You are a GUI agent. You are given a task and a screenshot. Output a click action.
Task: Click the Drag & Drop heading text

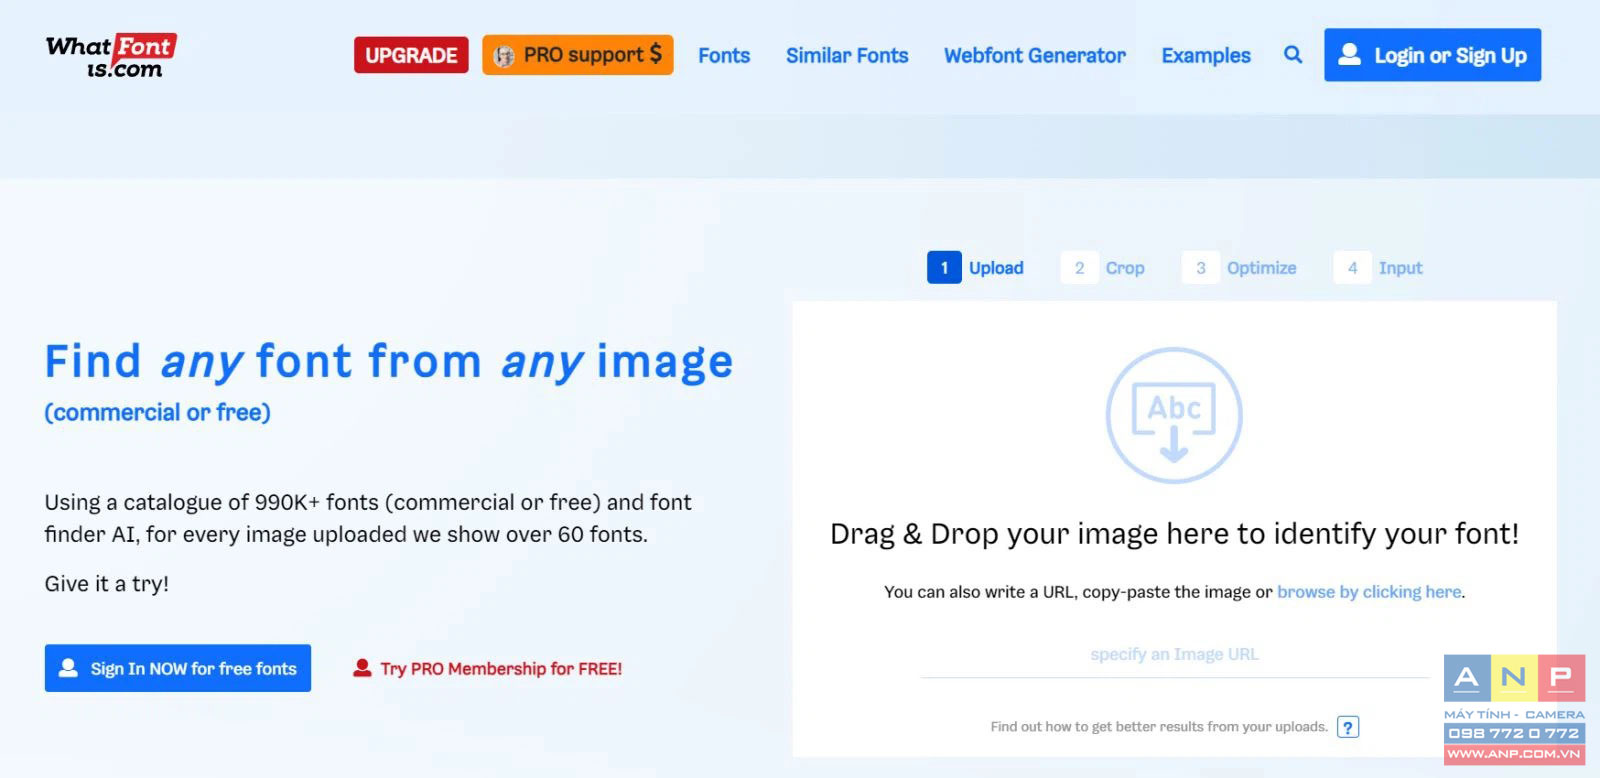(1174, 534)
